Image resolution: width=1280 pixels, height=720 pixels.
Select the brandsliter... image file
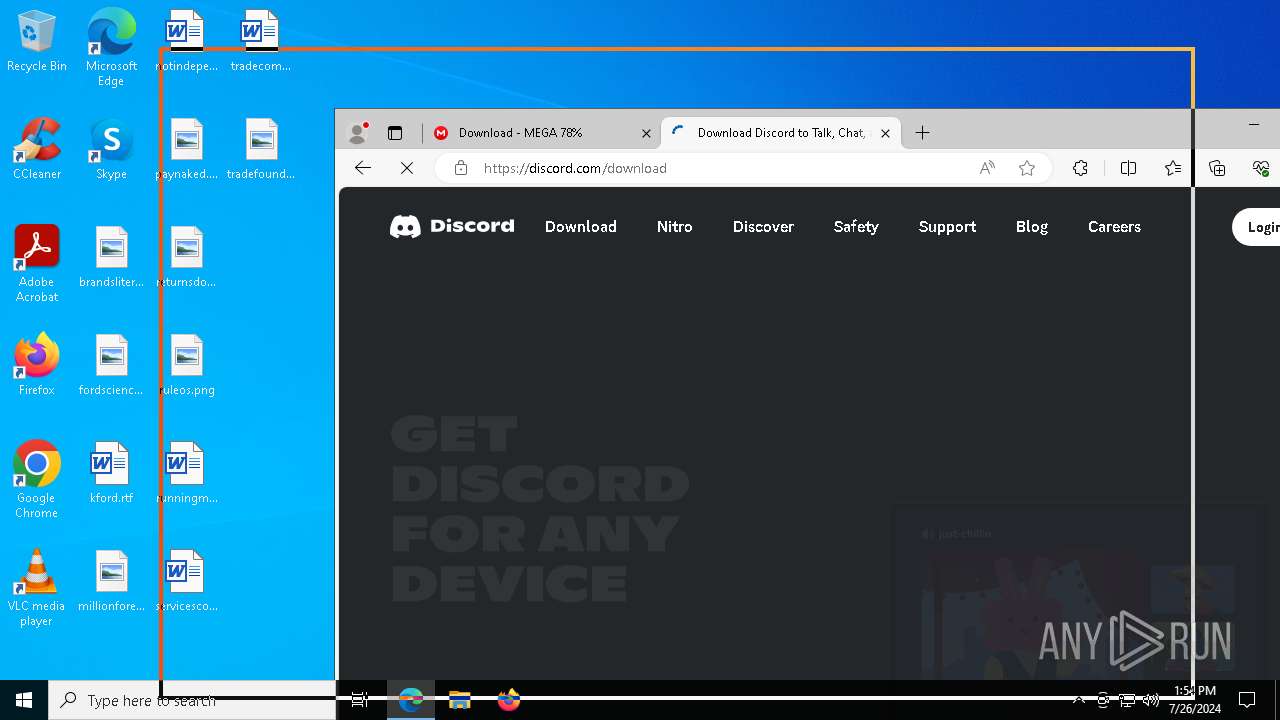pos(111,258)
